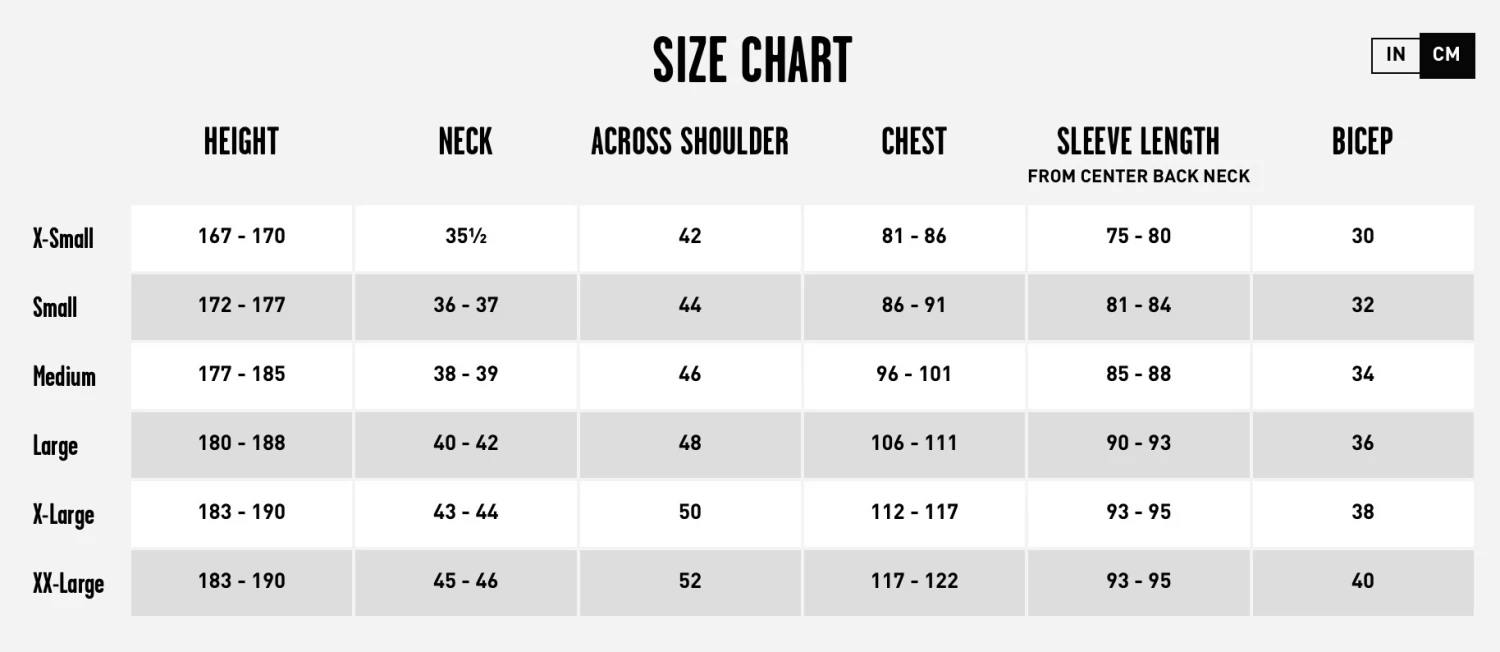
Task: Click the X-Large size row label
Action: 62,514
